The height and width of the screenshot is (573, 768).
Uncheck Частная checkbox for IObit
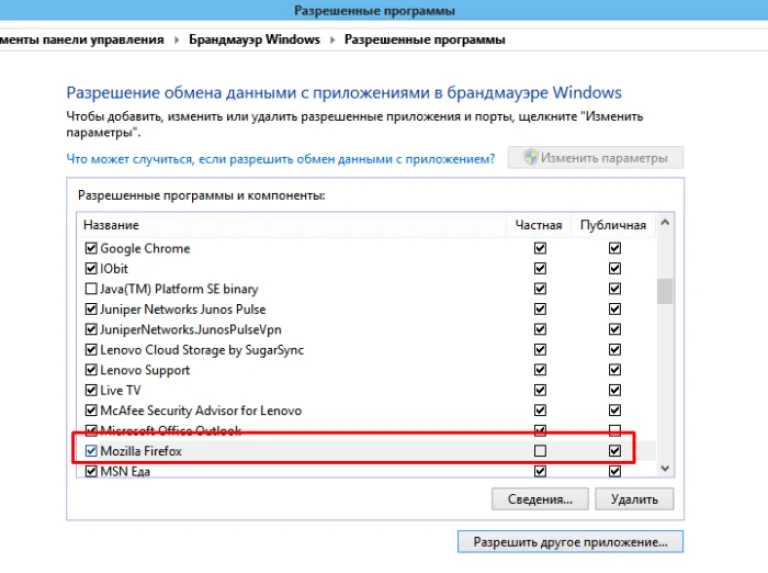[540, 268]
